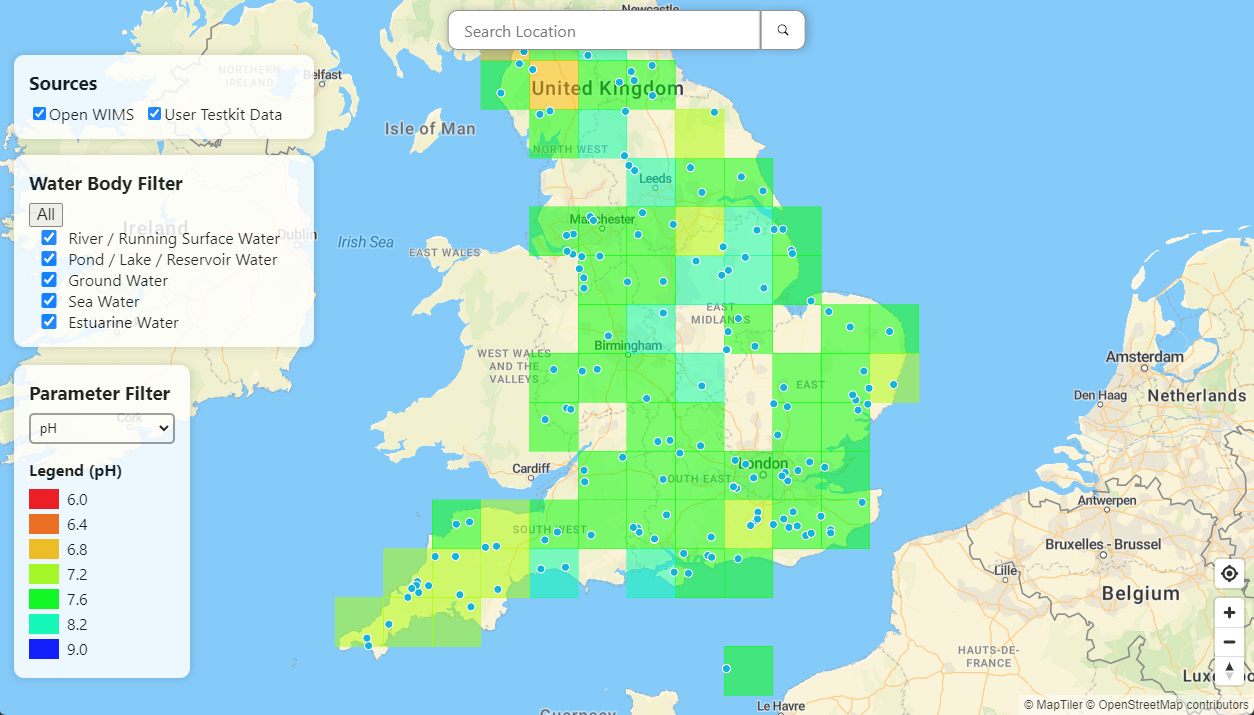Click the search magnifier icon button
The image size is (1254, 715).
point(783,31)
